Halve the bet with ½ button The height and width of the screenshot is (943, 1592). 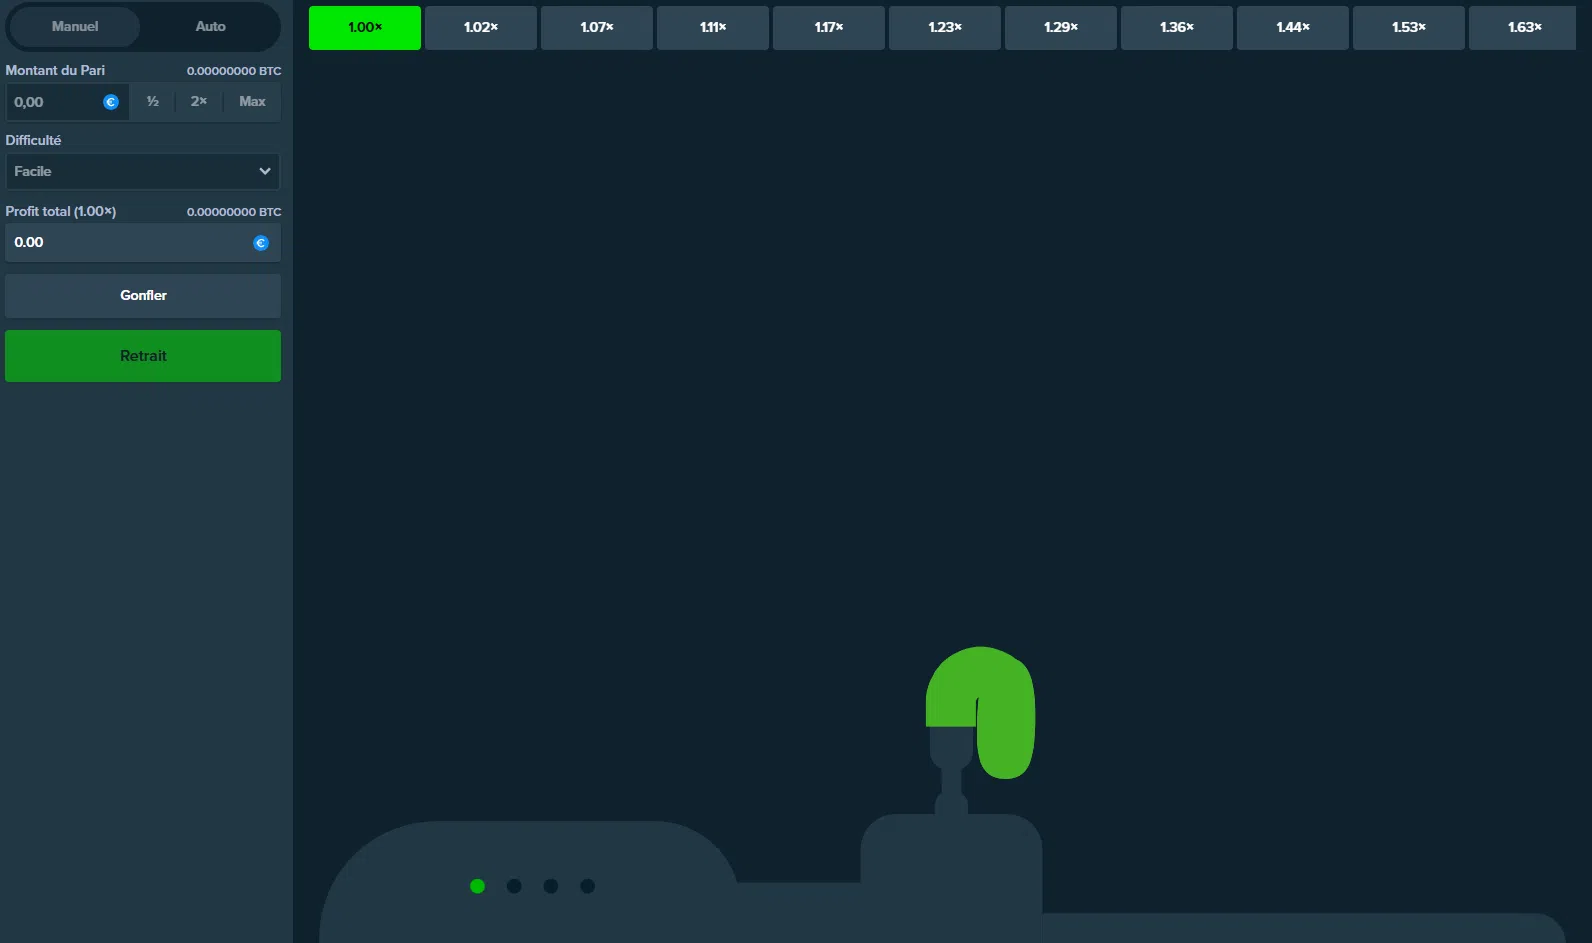coord(153,102)
